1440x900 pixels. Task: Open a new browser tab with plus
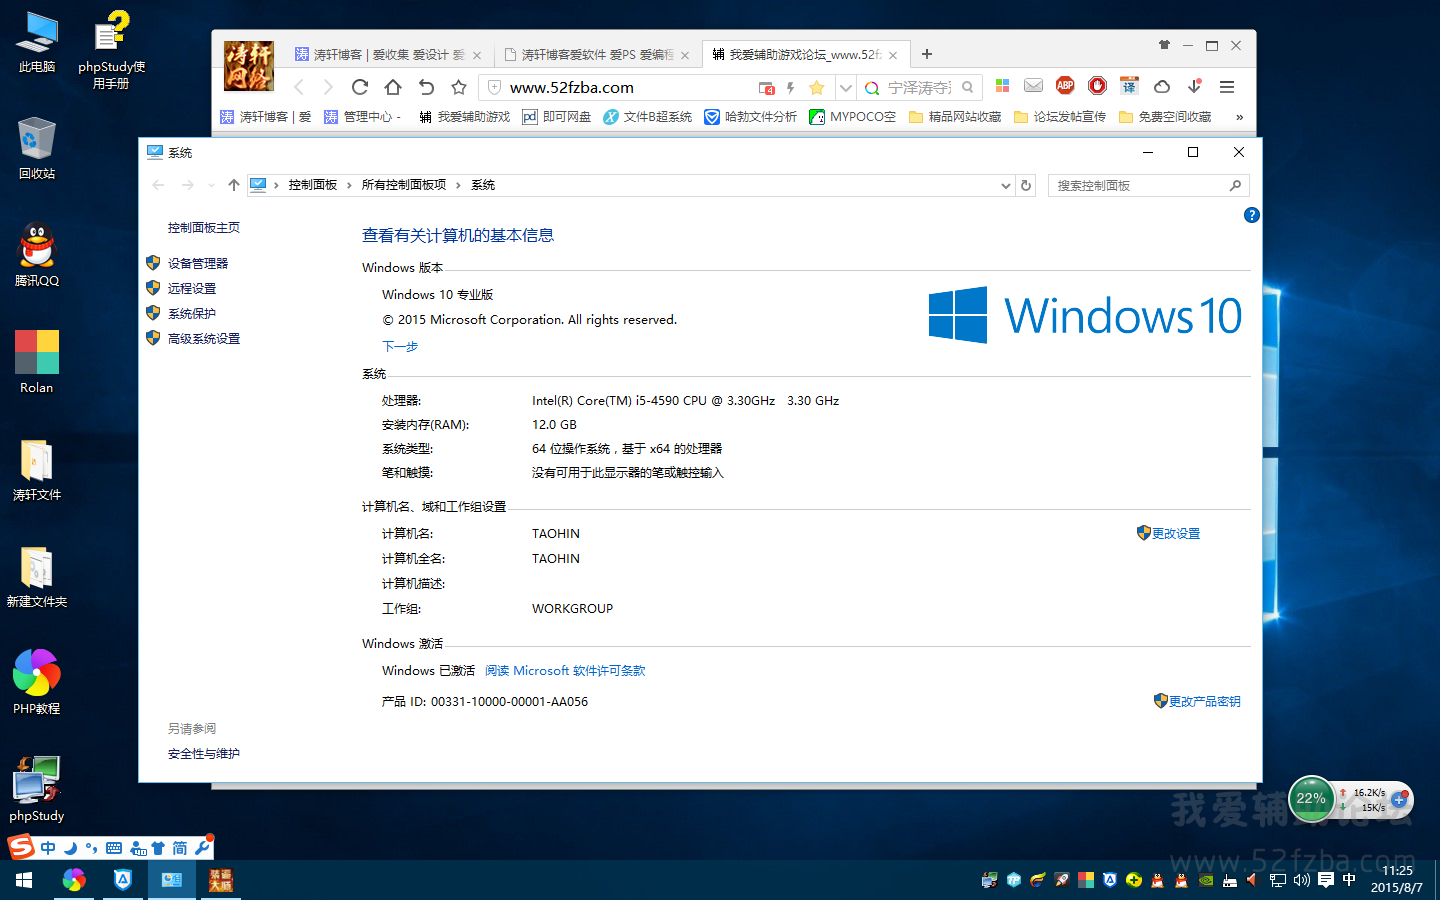[x=927, y=54]
